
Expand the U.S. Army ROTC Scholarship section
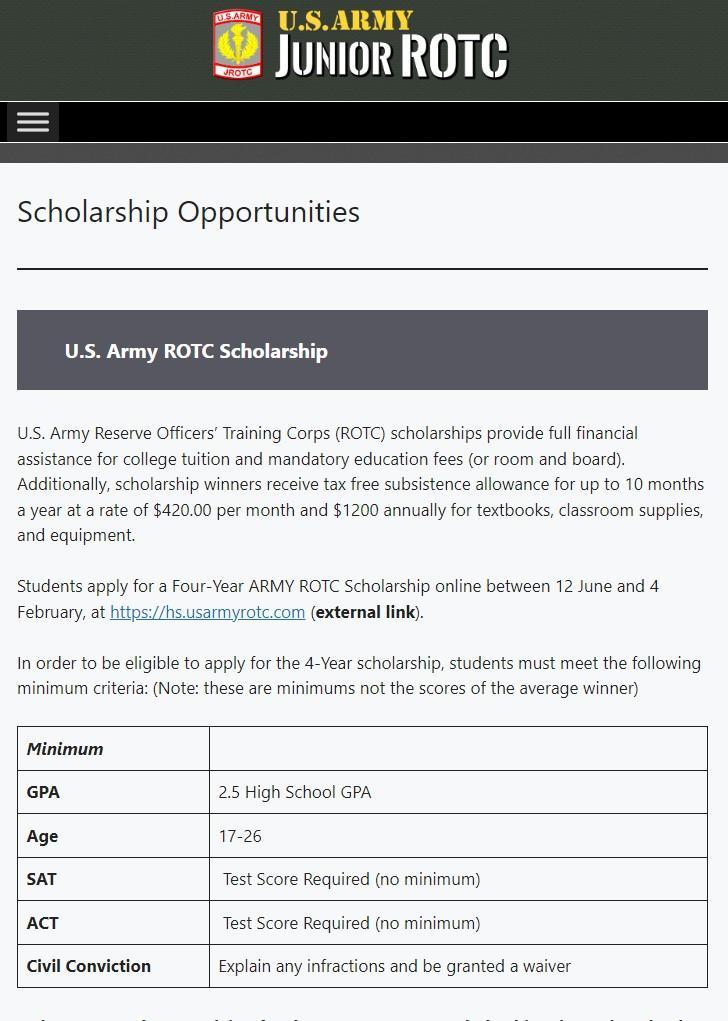(x=196, y=351)
